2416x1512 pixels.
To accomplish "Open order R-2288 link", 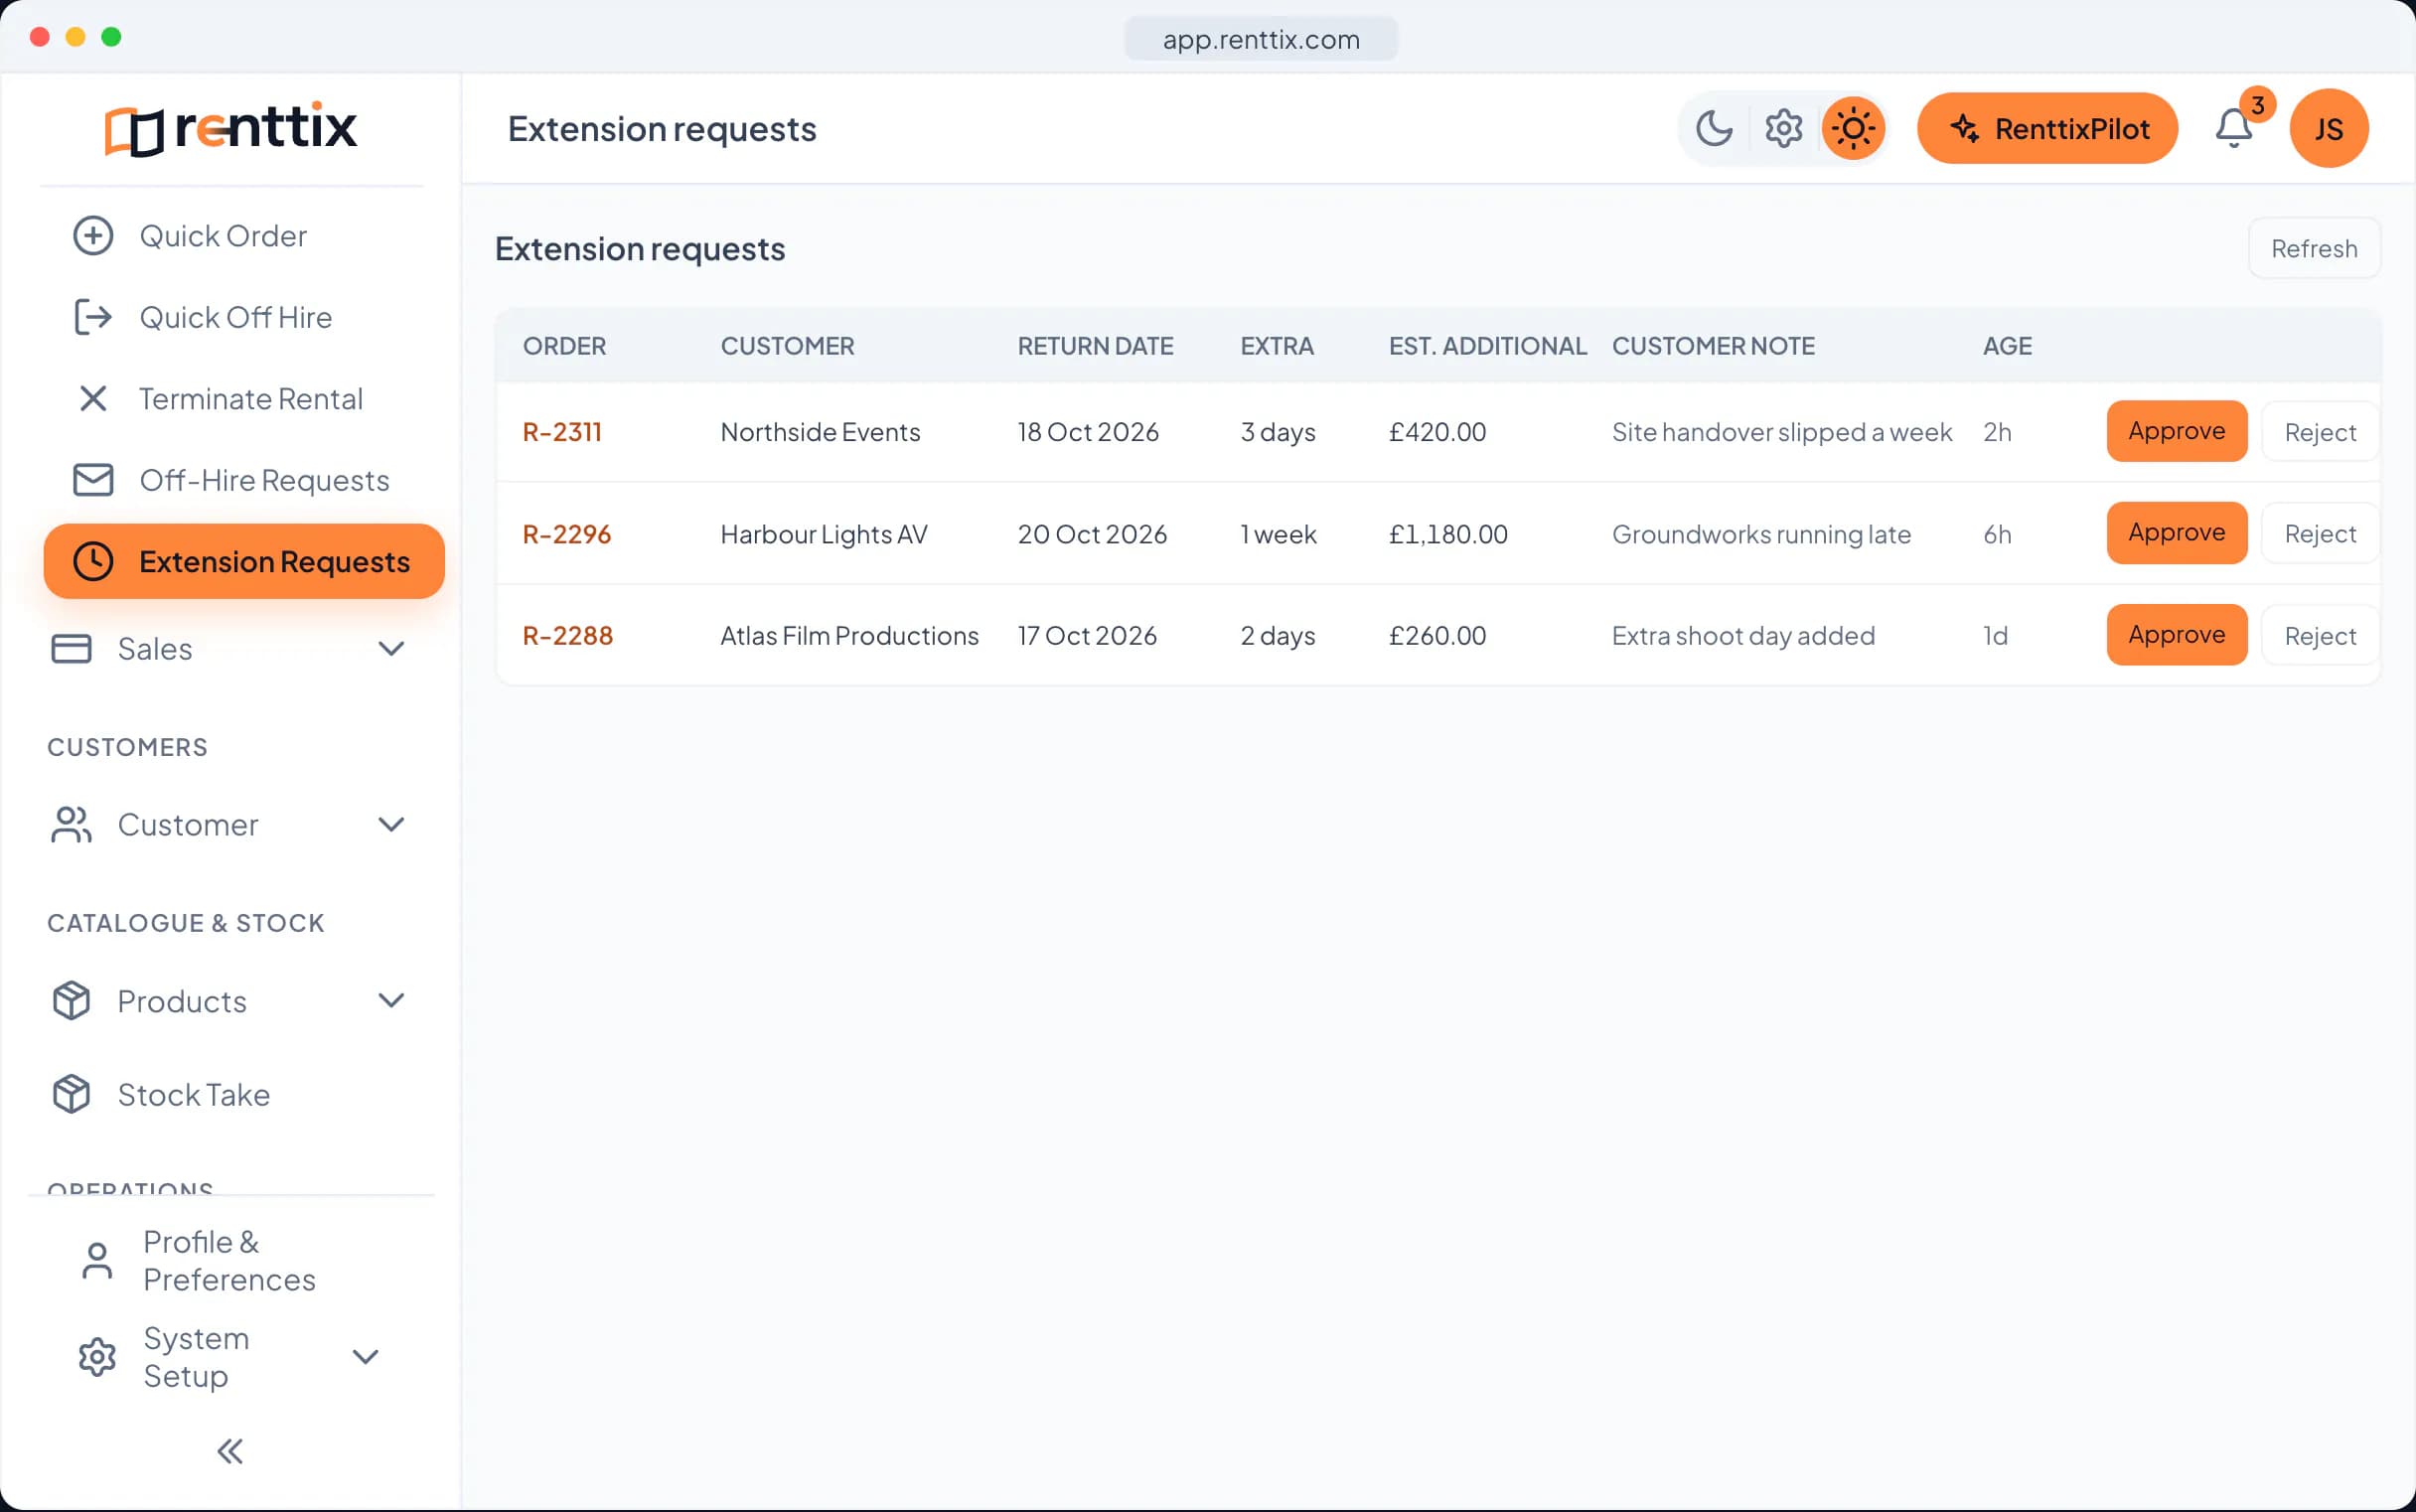I will coord(567,636).
